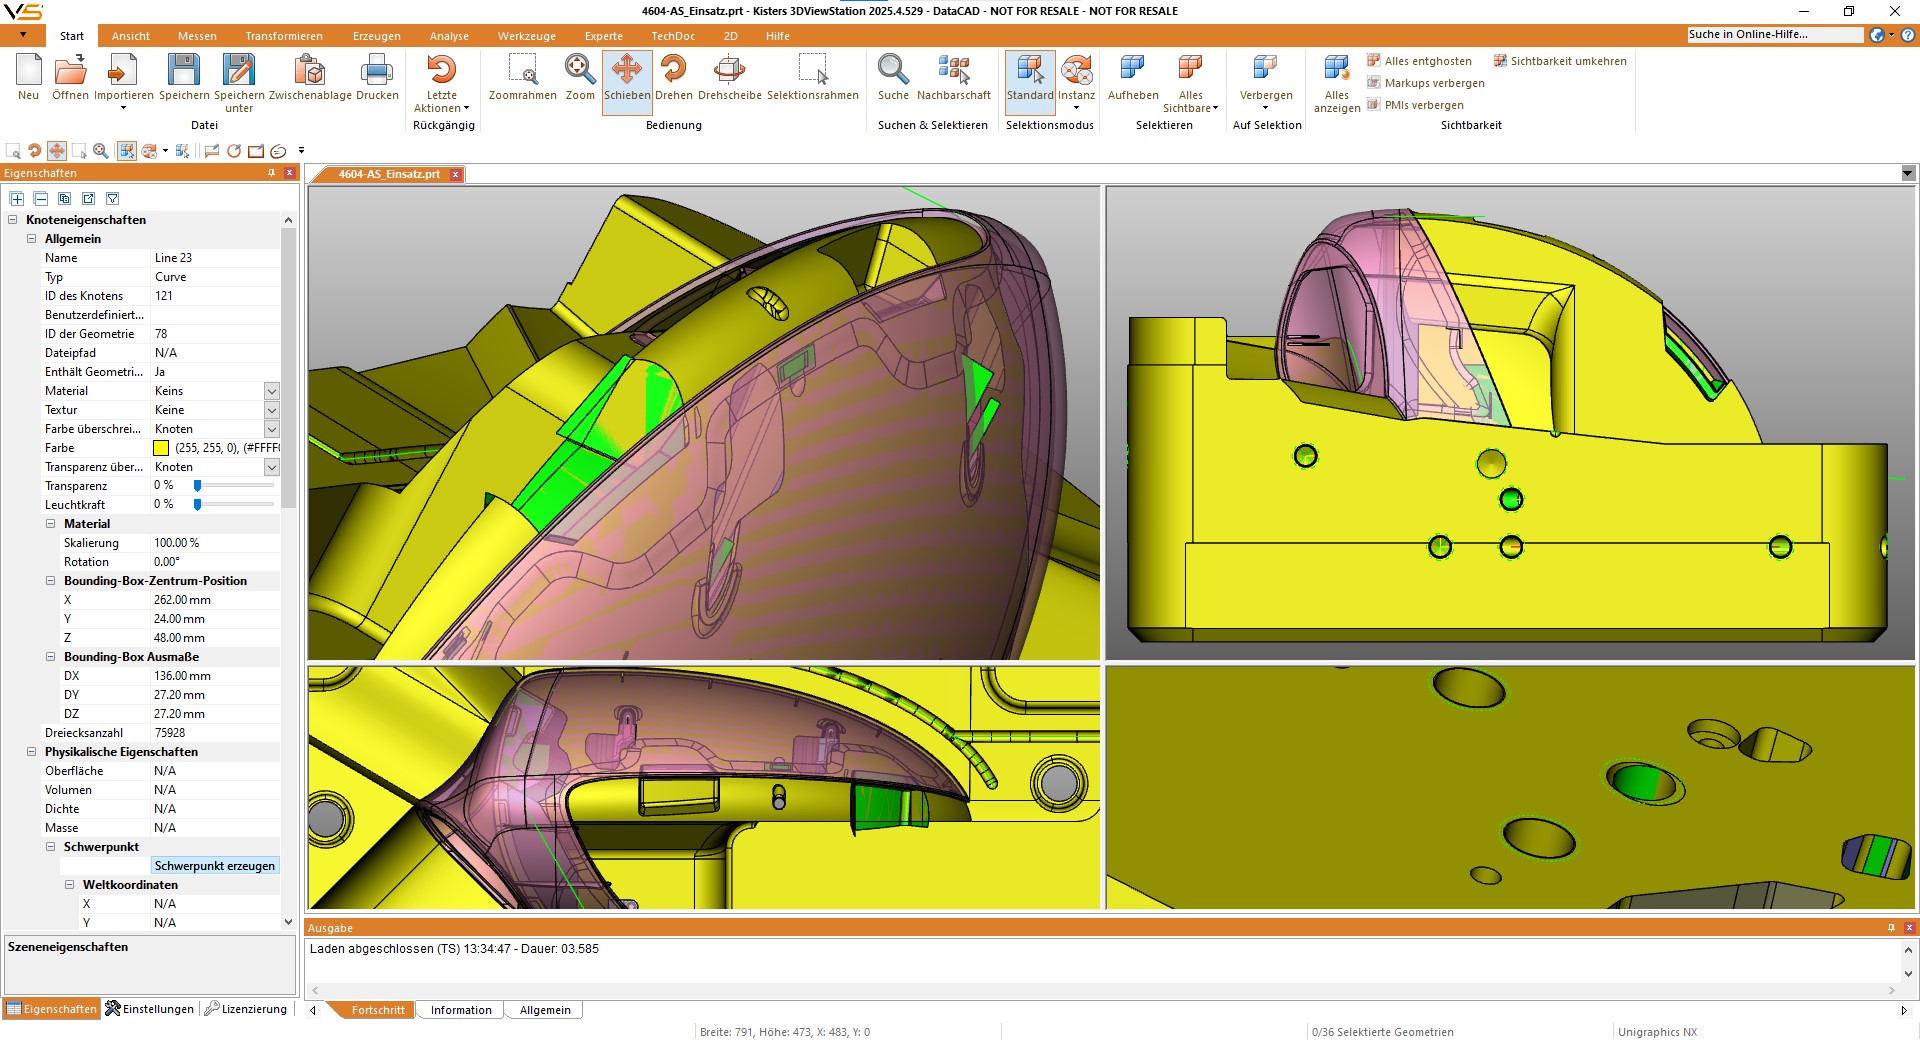Screen dimensions: 1920x1040
Task: Open the Analyse ribbon tab
Action: [x=449, y=36]
